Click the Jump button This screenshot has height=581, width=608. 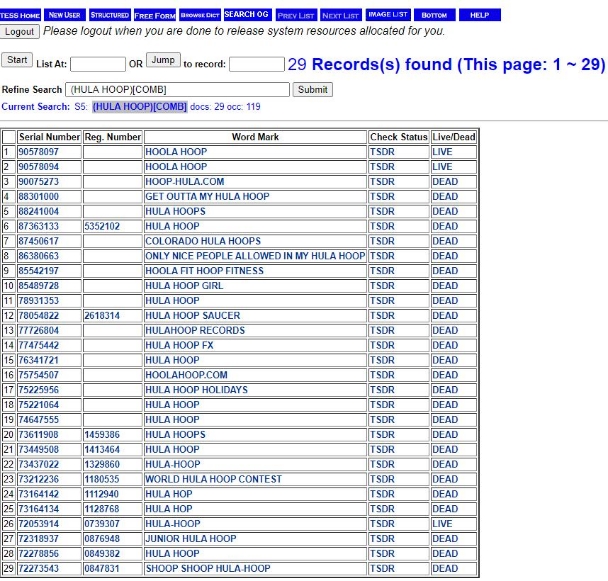point(163,60)
